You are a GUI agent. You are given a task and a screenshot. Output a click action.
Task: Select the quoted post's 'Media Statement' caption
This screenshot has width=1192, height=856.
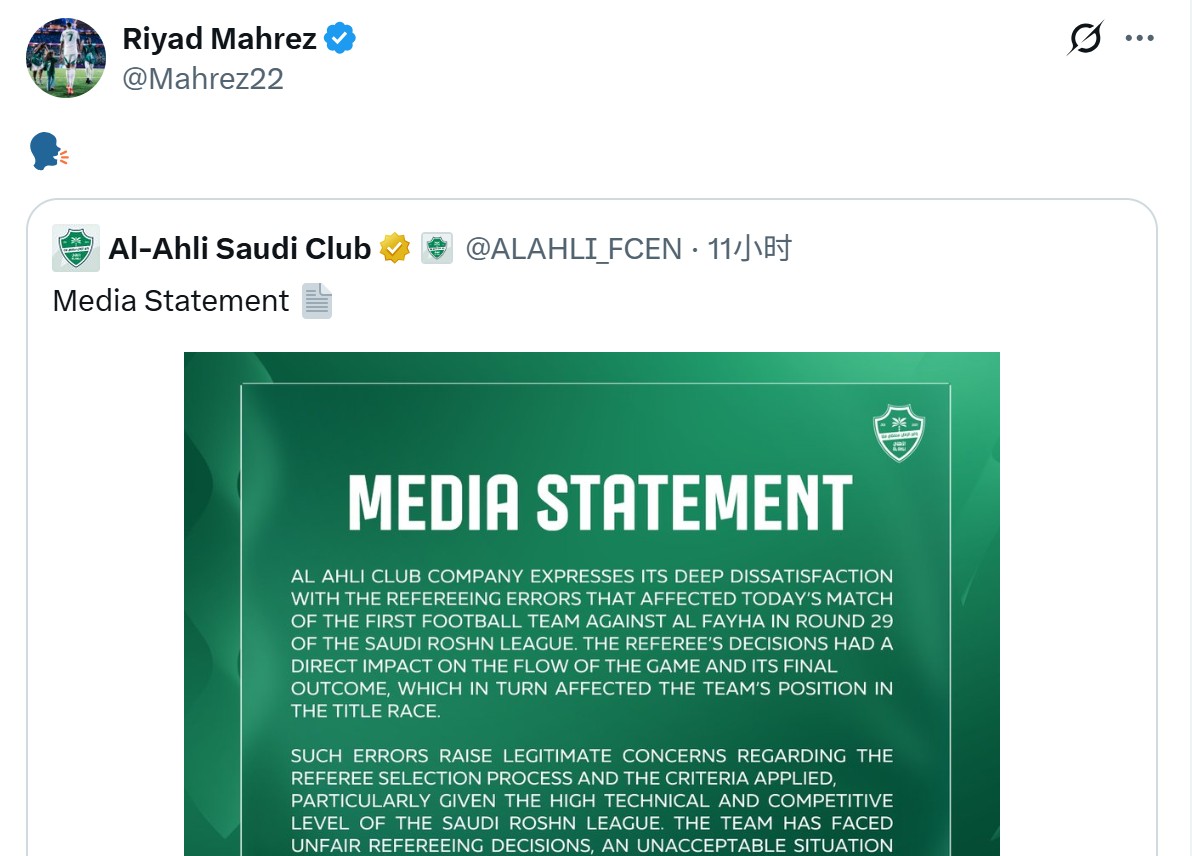171,301
